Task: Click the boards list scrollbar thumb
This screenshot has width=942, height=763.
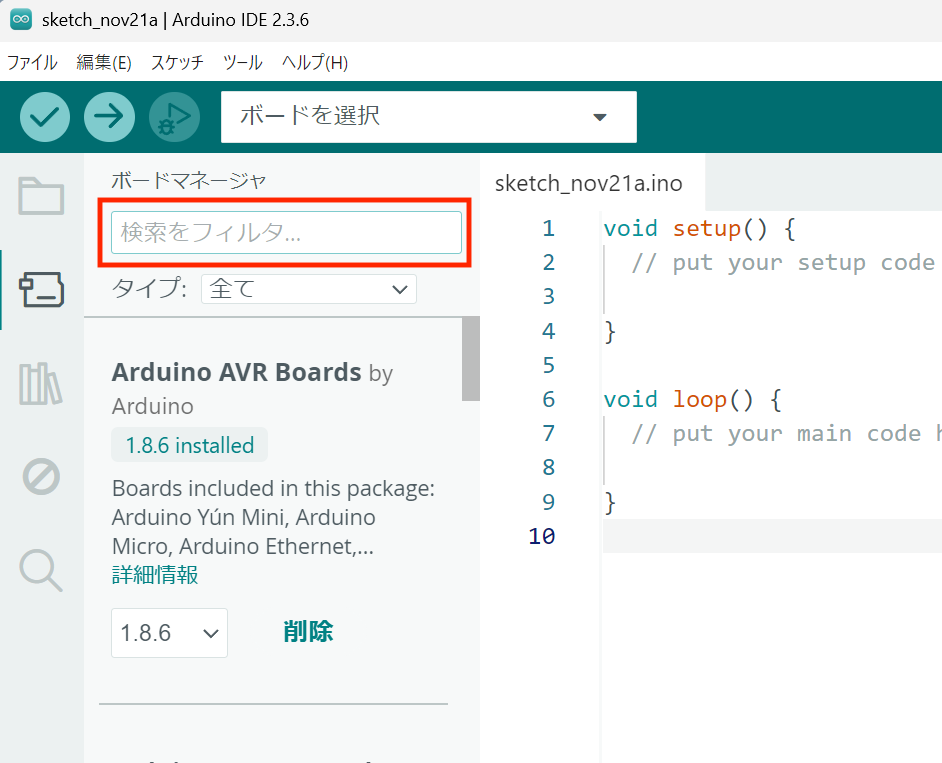Action: (470, 360)
